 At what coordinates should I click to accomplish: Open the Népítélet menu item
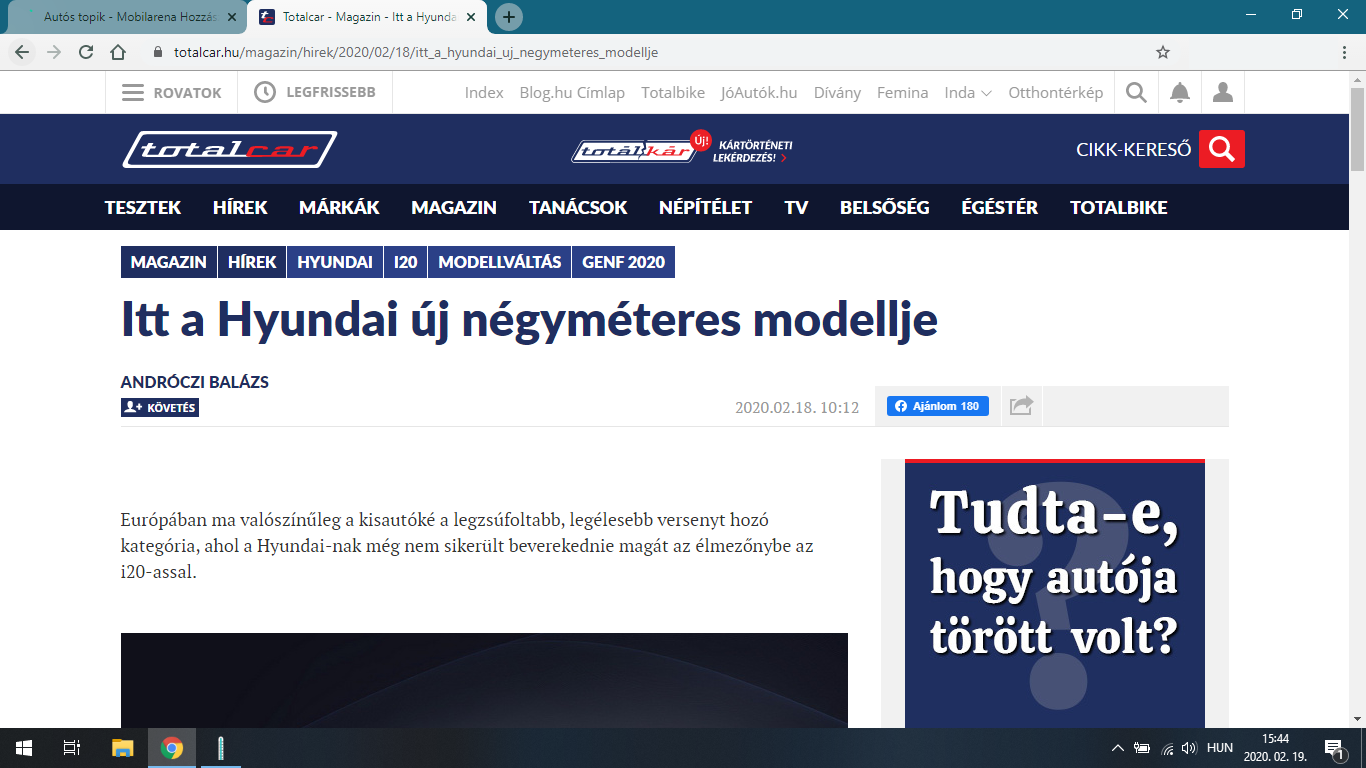(705, 208)
